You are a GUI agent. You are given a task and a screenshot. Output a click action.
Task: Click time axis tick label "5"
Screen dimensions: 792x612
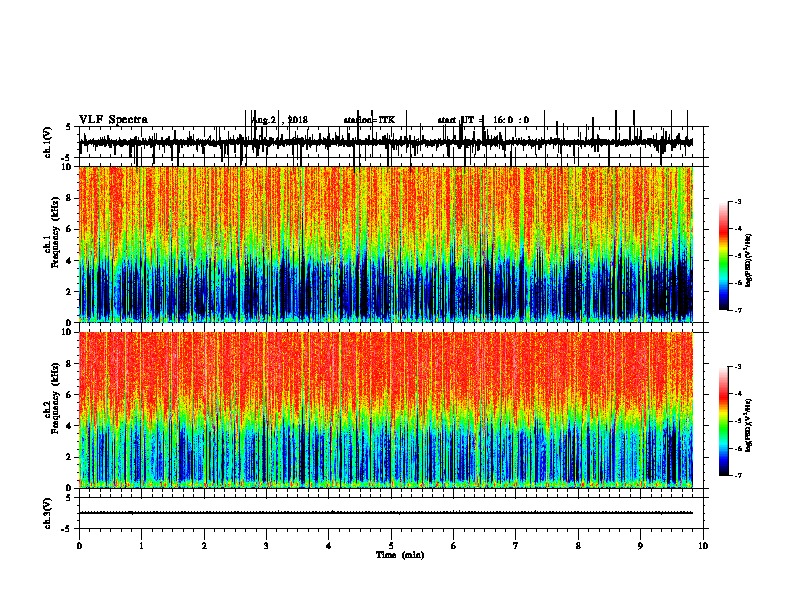(x=391, y=546)
